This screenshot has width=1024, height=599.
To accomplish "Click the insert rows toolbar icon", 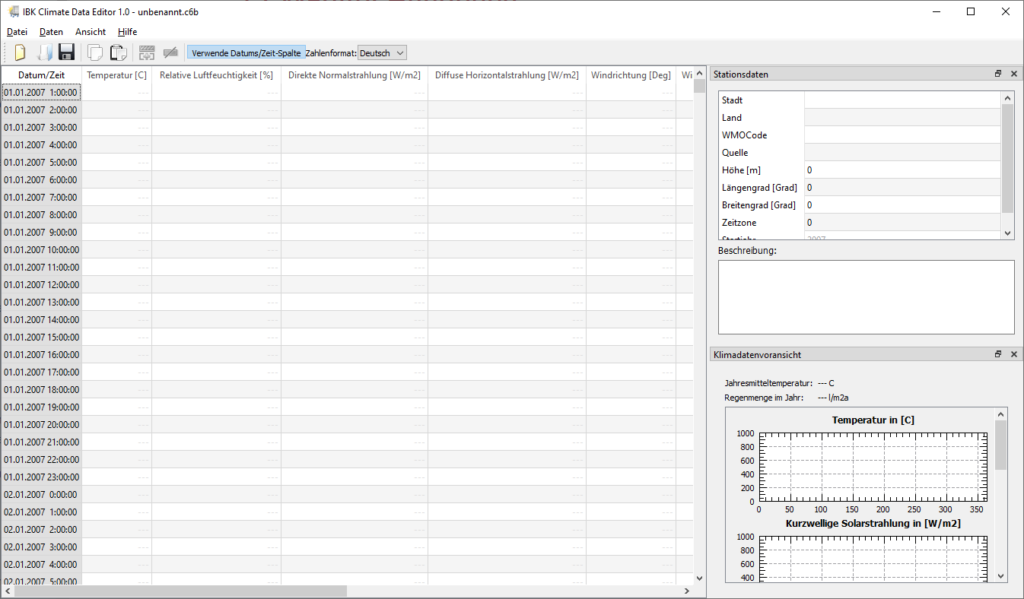I will click(147, 52).
